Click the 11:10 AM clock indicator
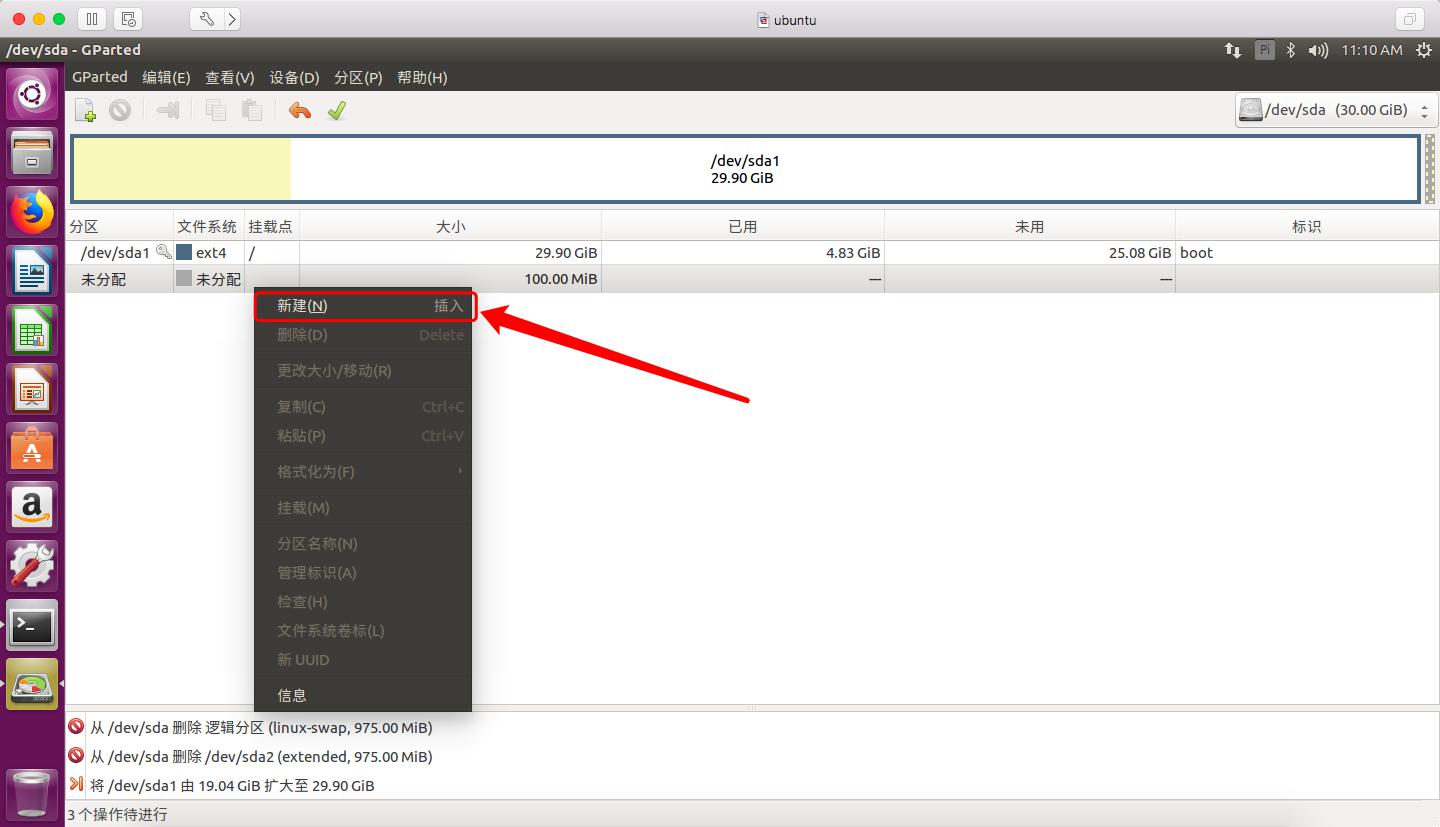This screenshot has width=1440, height=827. point(1371,50)
